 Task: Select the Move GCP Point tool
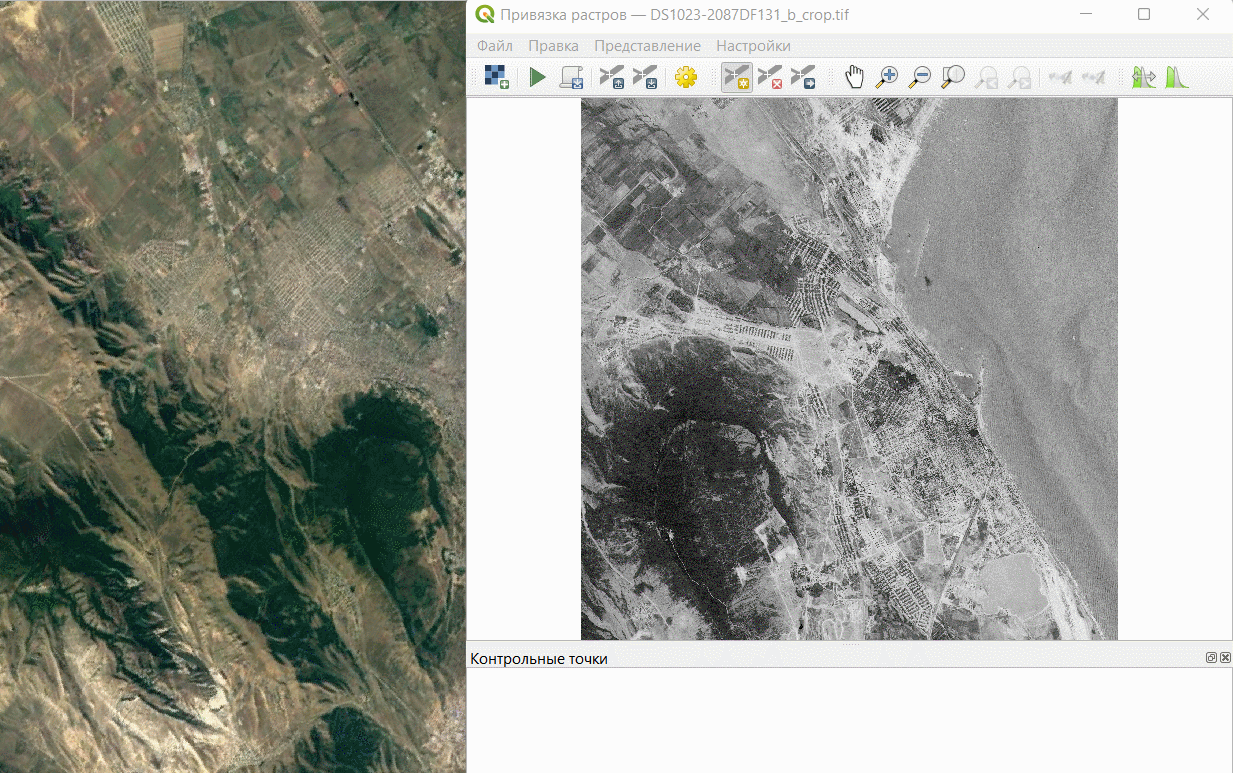coord(802,77)
